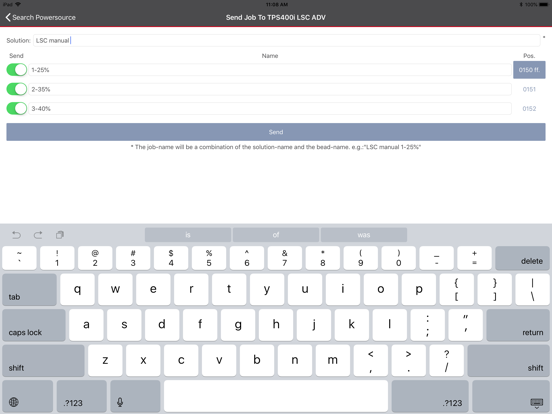Tap the letter m key
Screen dimensions: 552x414
[333, 361]
